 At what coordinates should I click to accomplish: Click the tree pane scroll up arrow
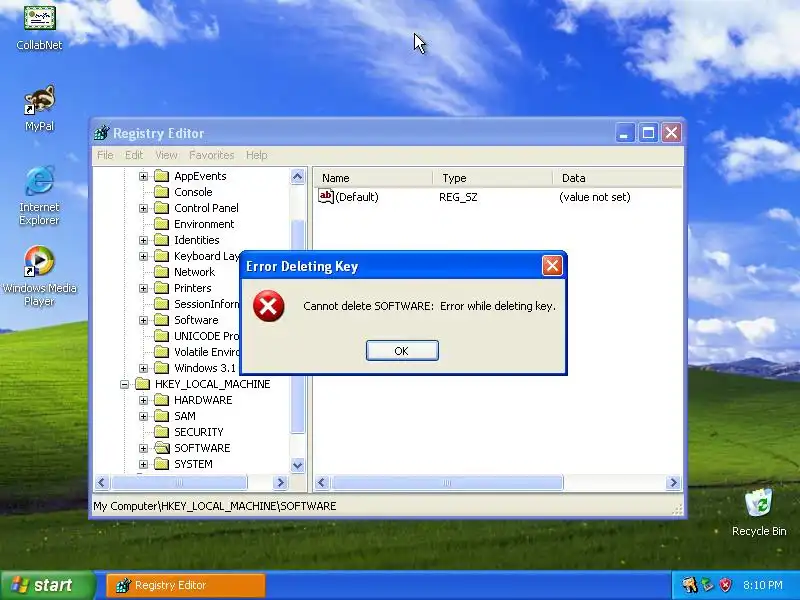click(297, 177)
